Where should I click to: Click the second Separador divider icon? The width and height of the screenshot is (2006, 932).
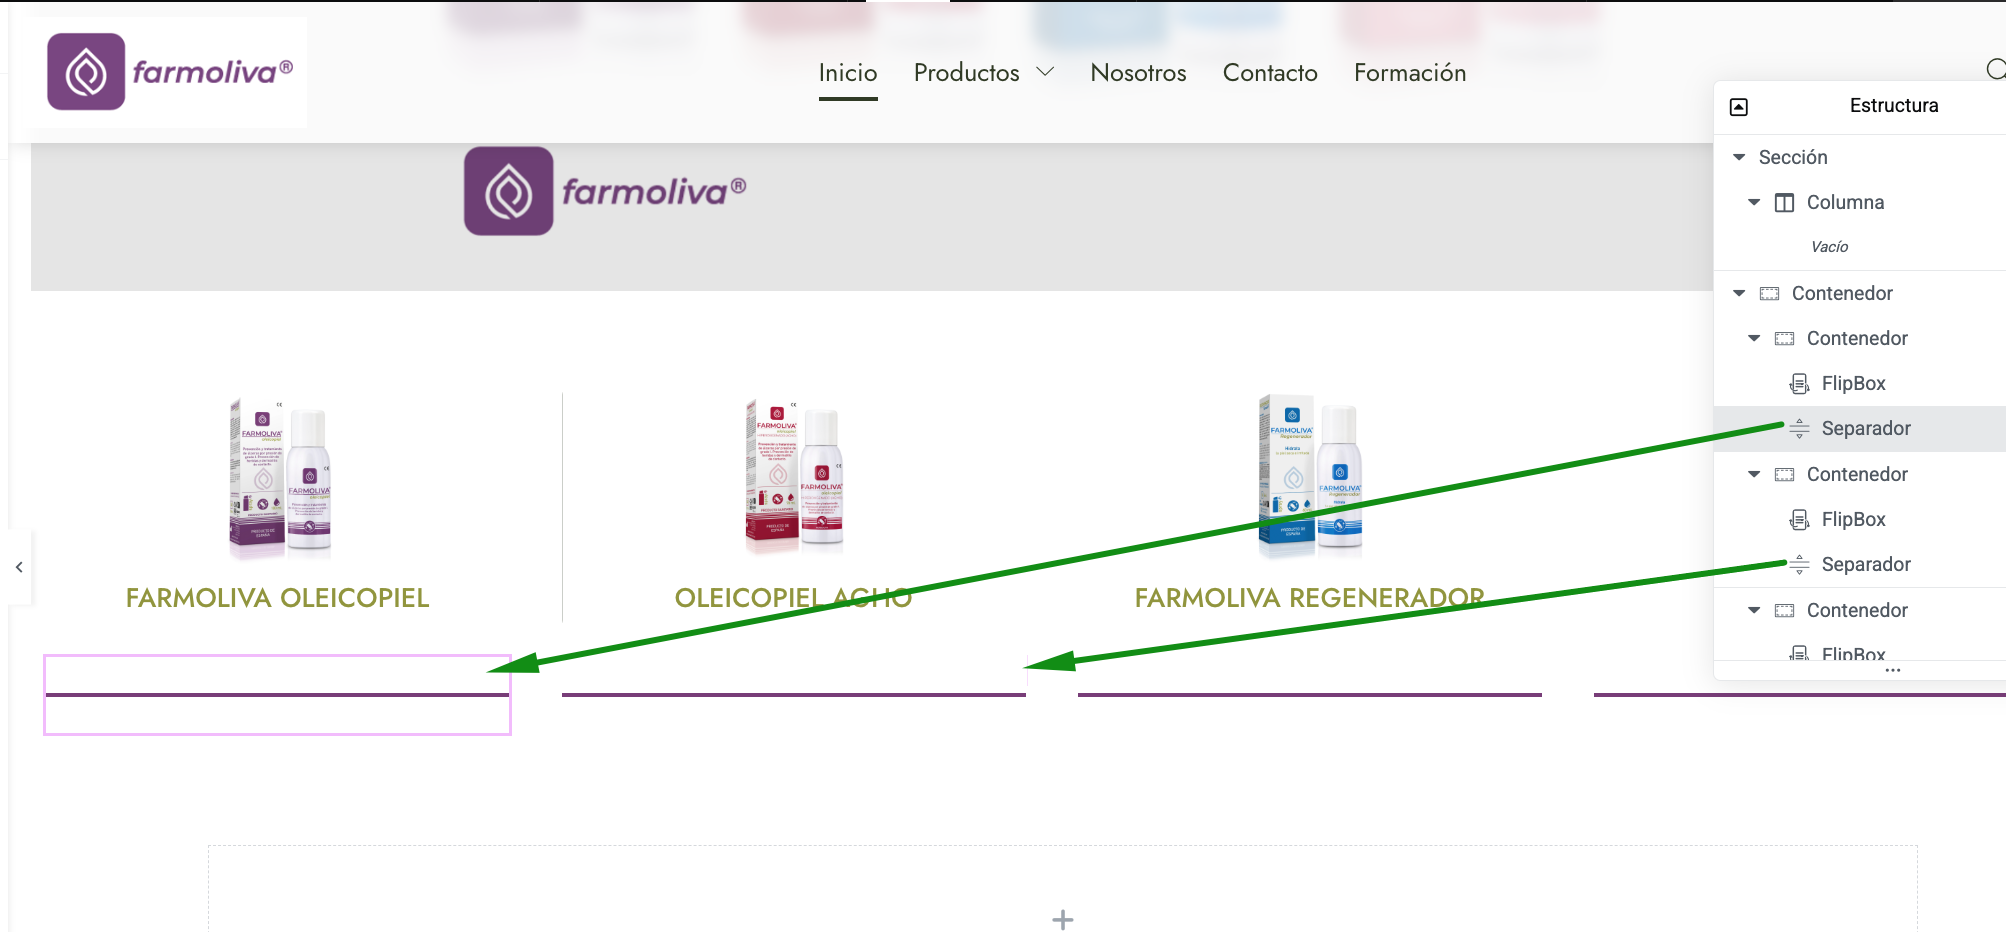(x=1799, y=565)
